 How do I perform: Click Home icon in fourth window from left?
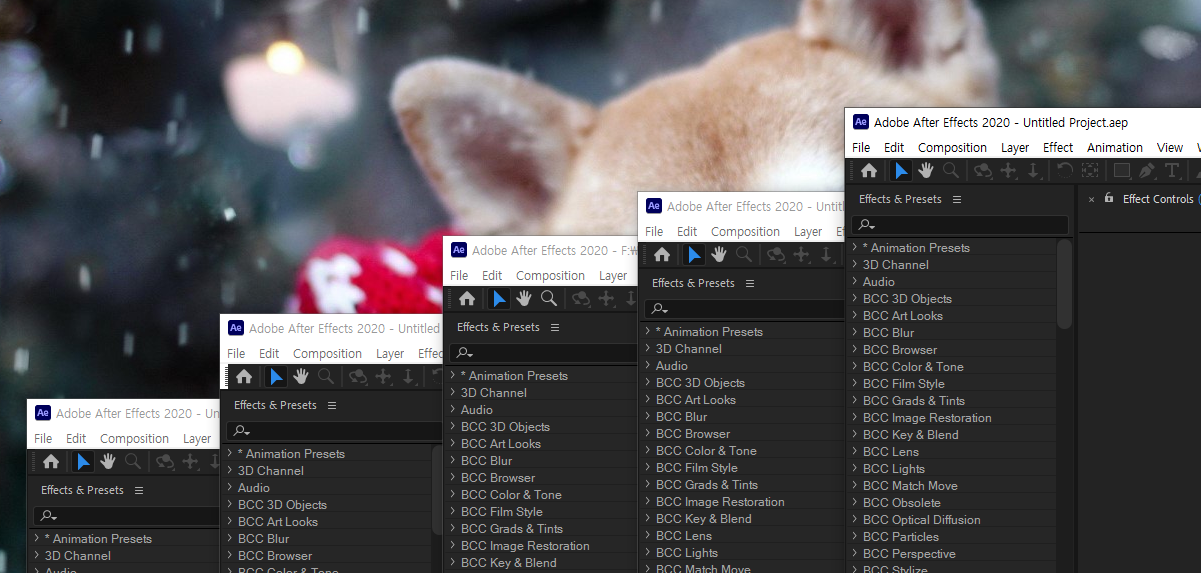coord(662,255)
